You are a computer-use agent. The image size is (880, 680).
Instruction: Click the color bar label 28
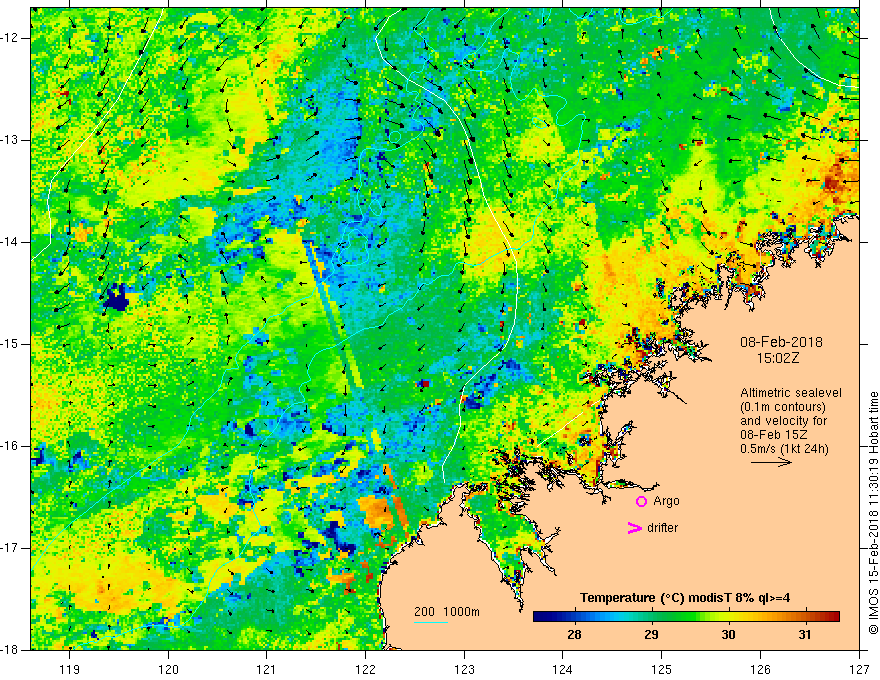tap(574, 635)
